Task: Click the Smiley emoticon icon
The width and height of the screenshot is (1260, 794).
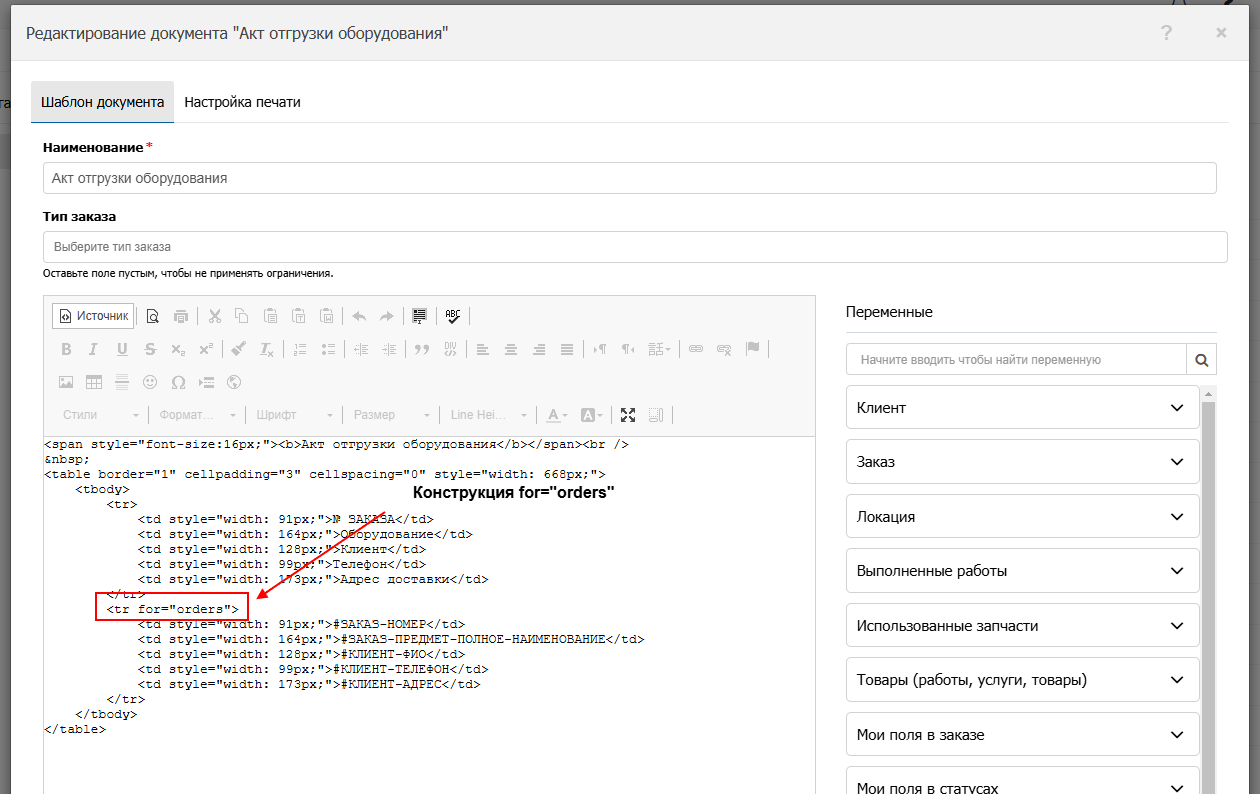Action: tap(150, 382)
